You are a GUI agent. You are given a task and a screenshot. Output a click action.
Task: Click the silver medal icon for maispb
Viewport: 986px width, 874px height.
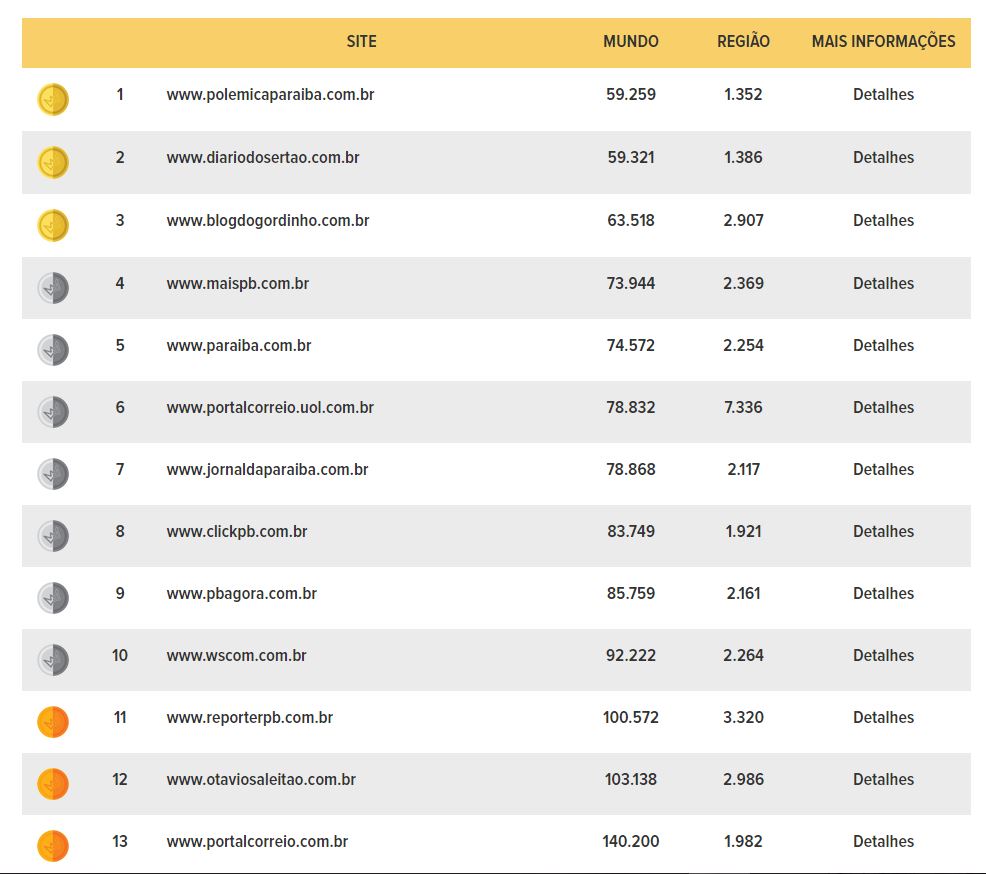tap(53, 288)
